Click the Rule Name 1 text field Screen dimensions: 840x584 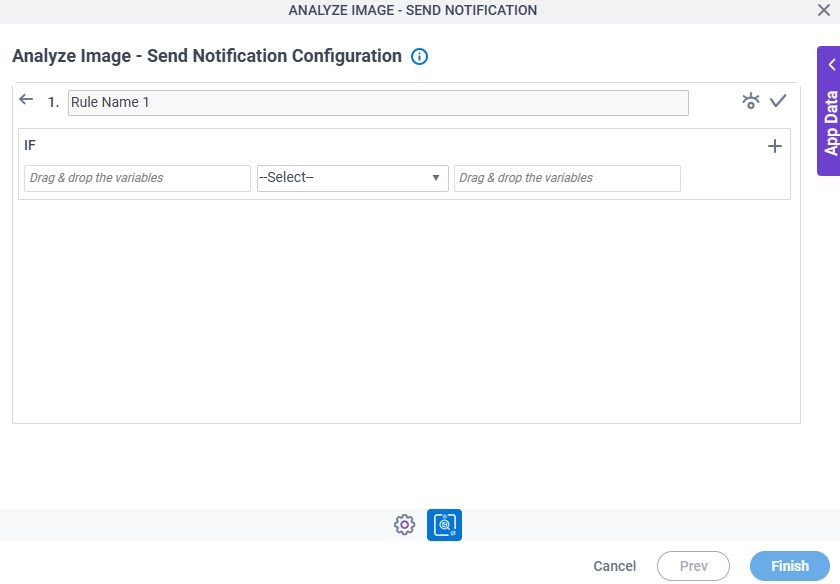378,103
